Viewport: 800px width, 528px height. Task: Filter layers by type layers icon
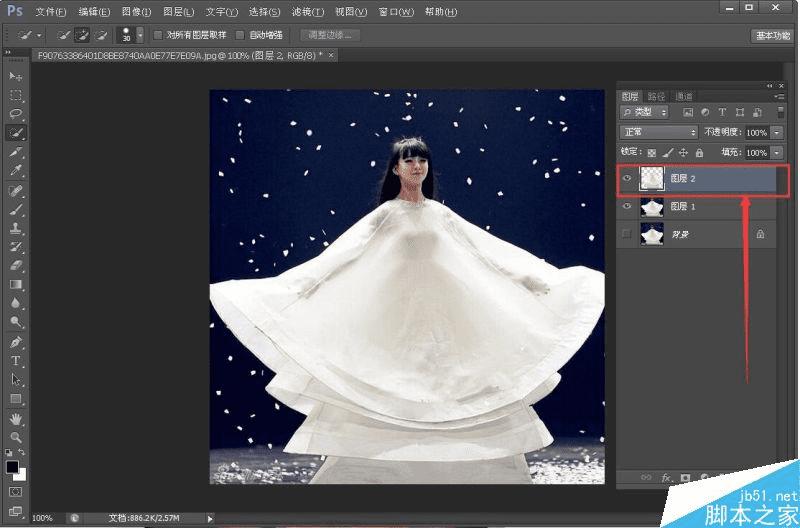tap(722, 112)
